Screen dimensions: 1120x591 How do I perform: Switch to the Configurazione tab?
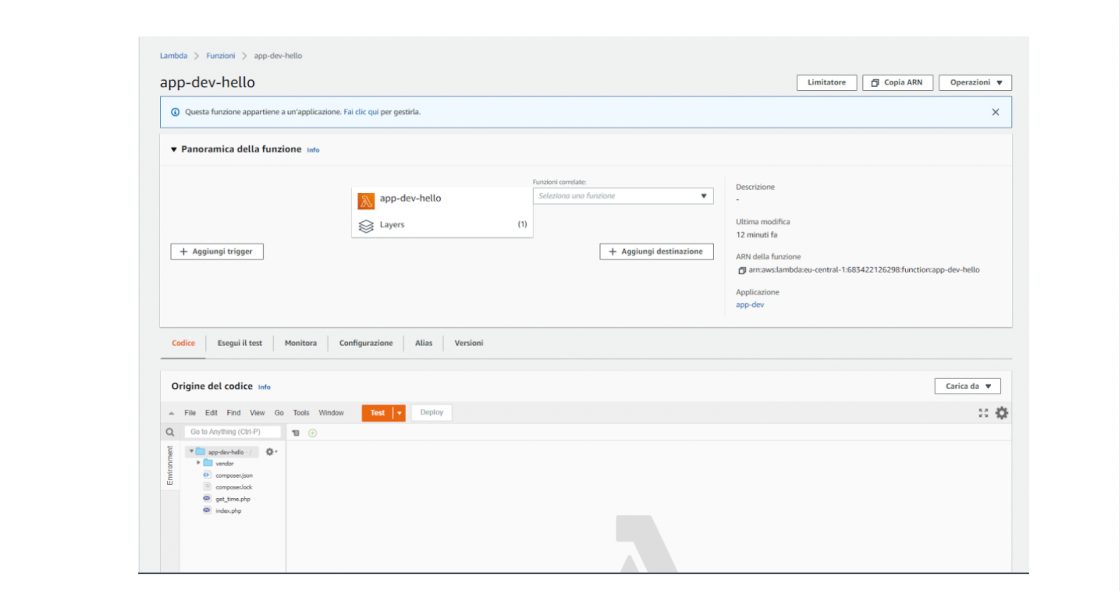coord(366,343)
